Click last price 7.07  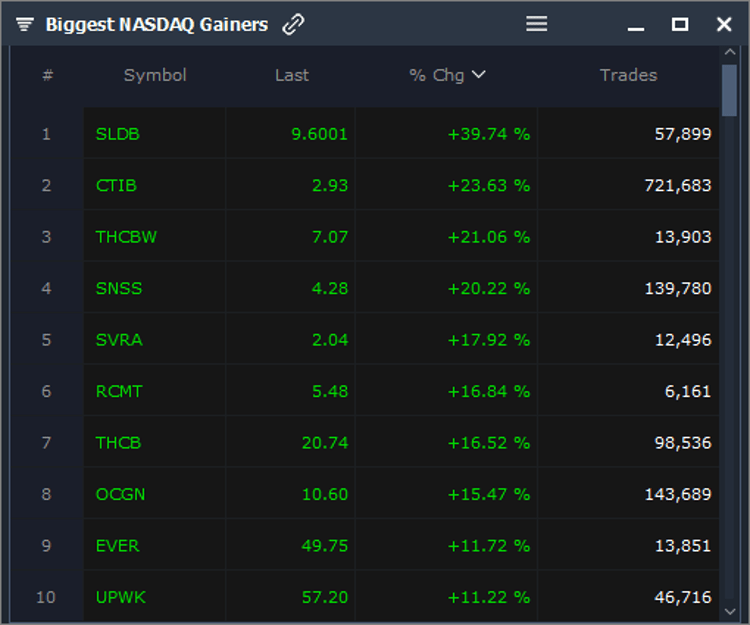330,237
